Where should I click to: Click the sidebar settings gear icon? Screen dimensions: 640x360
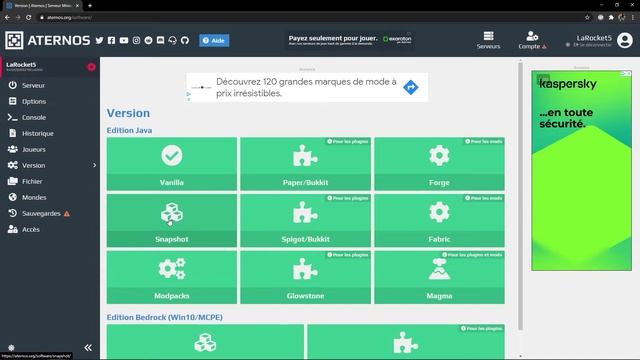tap(11, 348)
